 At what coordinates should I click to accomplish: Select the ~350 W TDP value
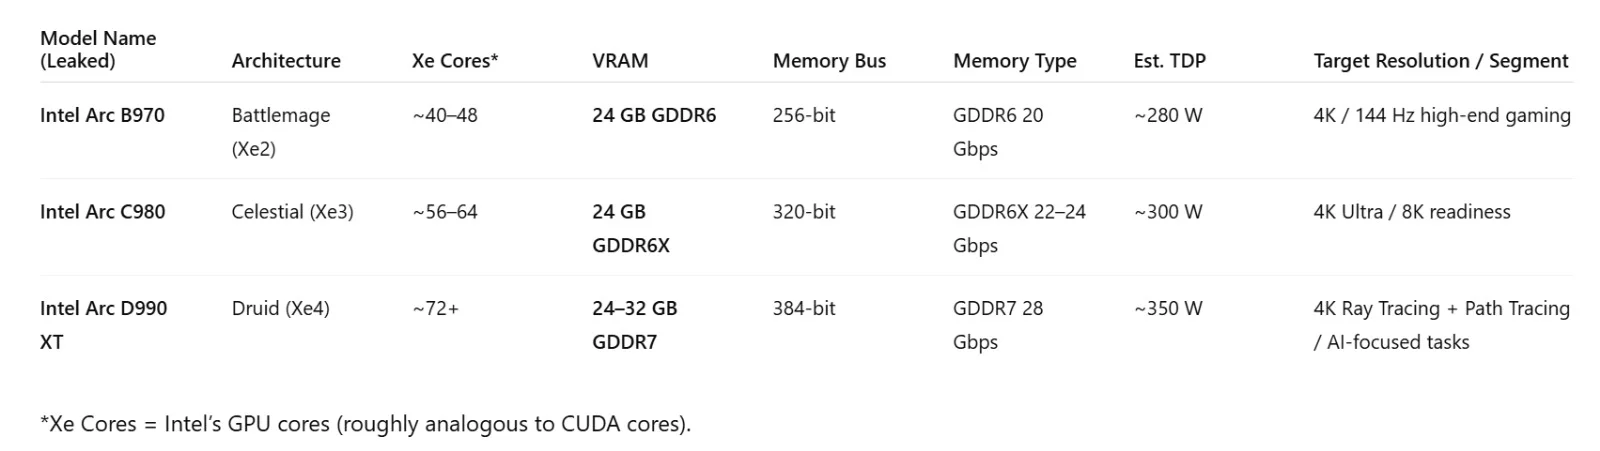[1168, 309]
